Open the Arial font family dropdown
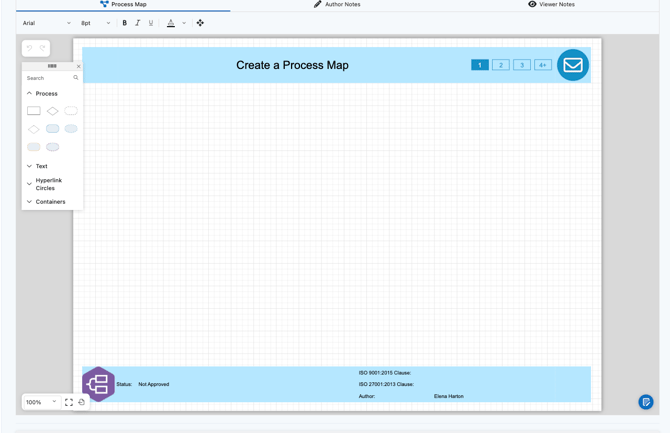 coord(47,23)
